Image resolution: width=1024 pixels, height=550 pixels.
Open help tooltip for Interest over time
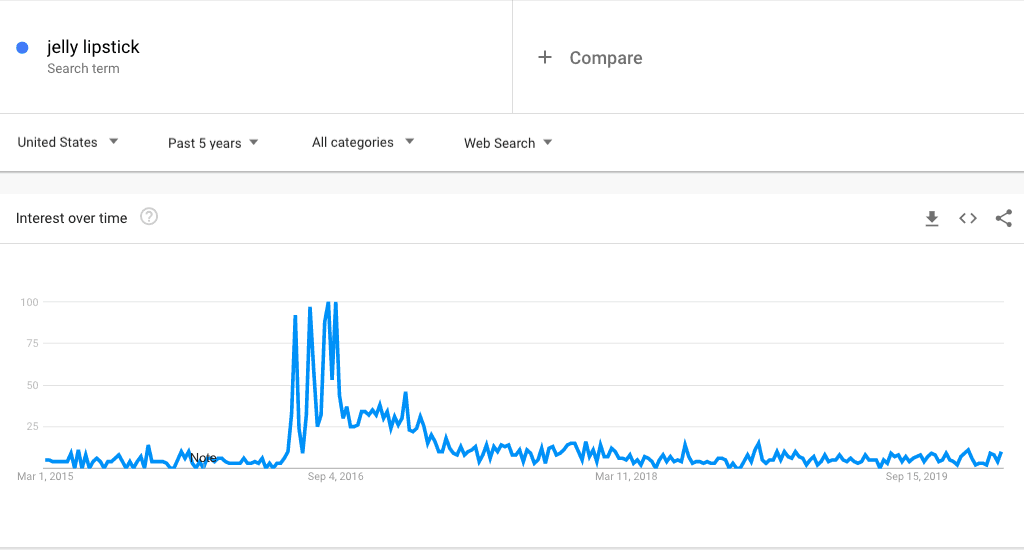tap(149, 216)
